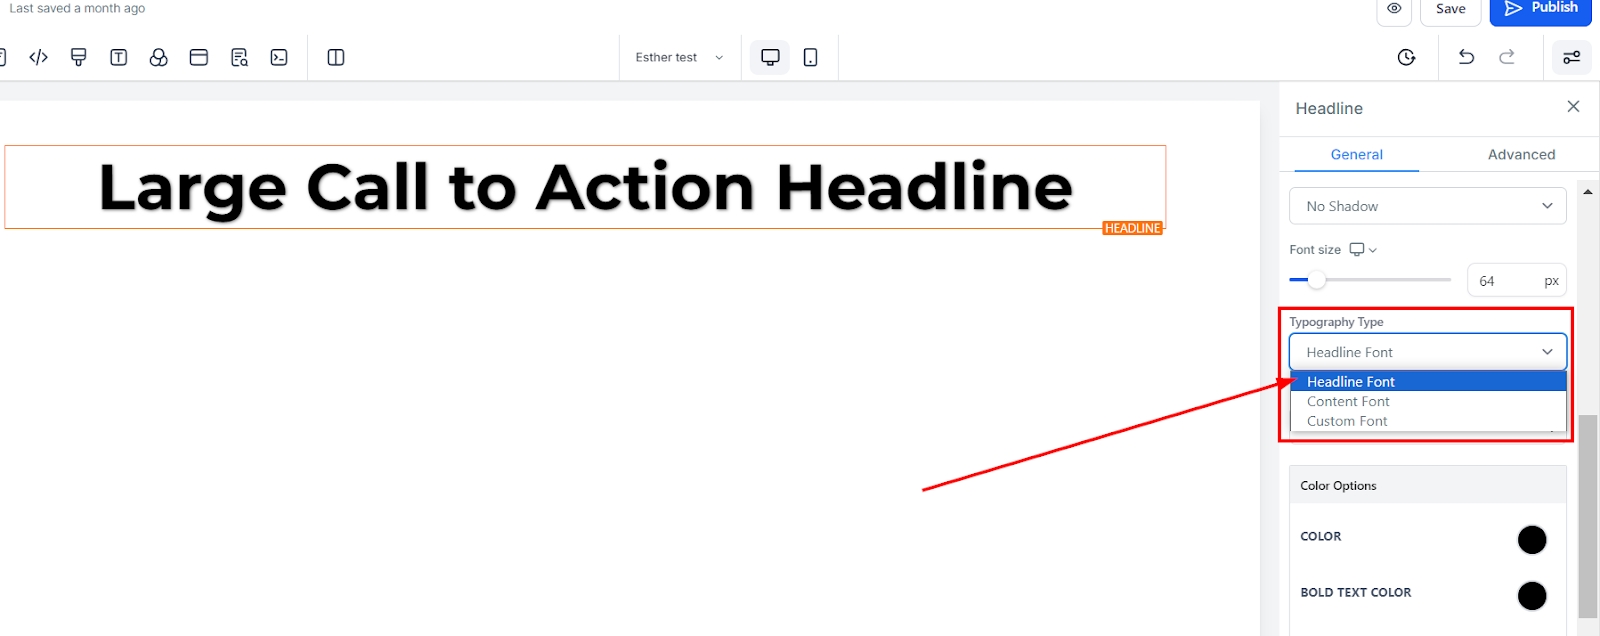Open the Esther test page dropdown

pyautogui.click(x=679, y=57)
